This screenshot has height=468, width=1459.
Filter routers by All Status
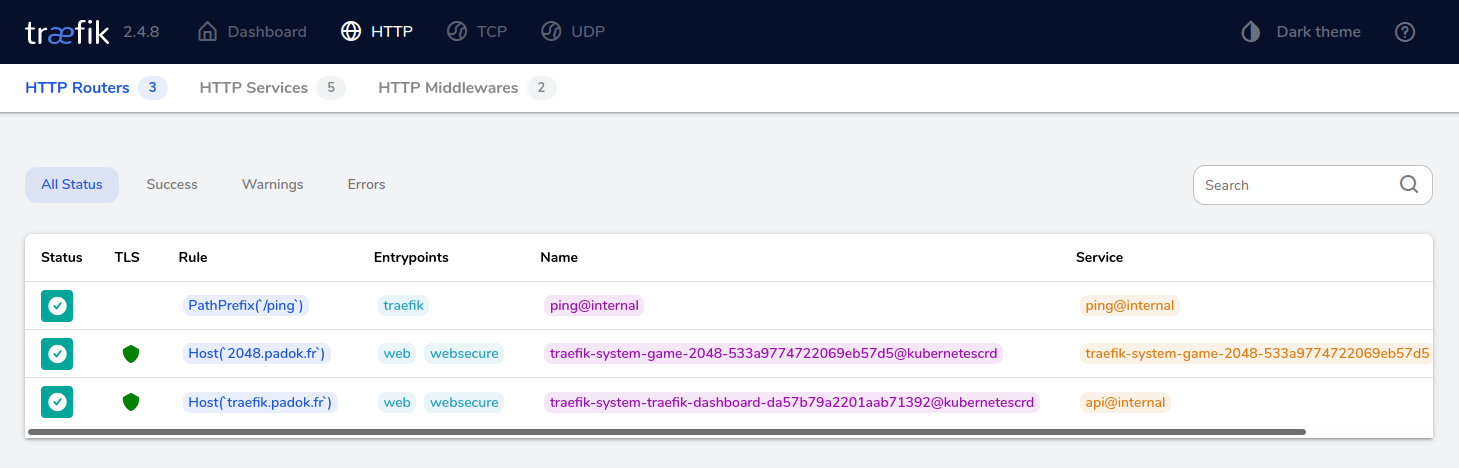(x=72, y=185)
